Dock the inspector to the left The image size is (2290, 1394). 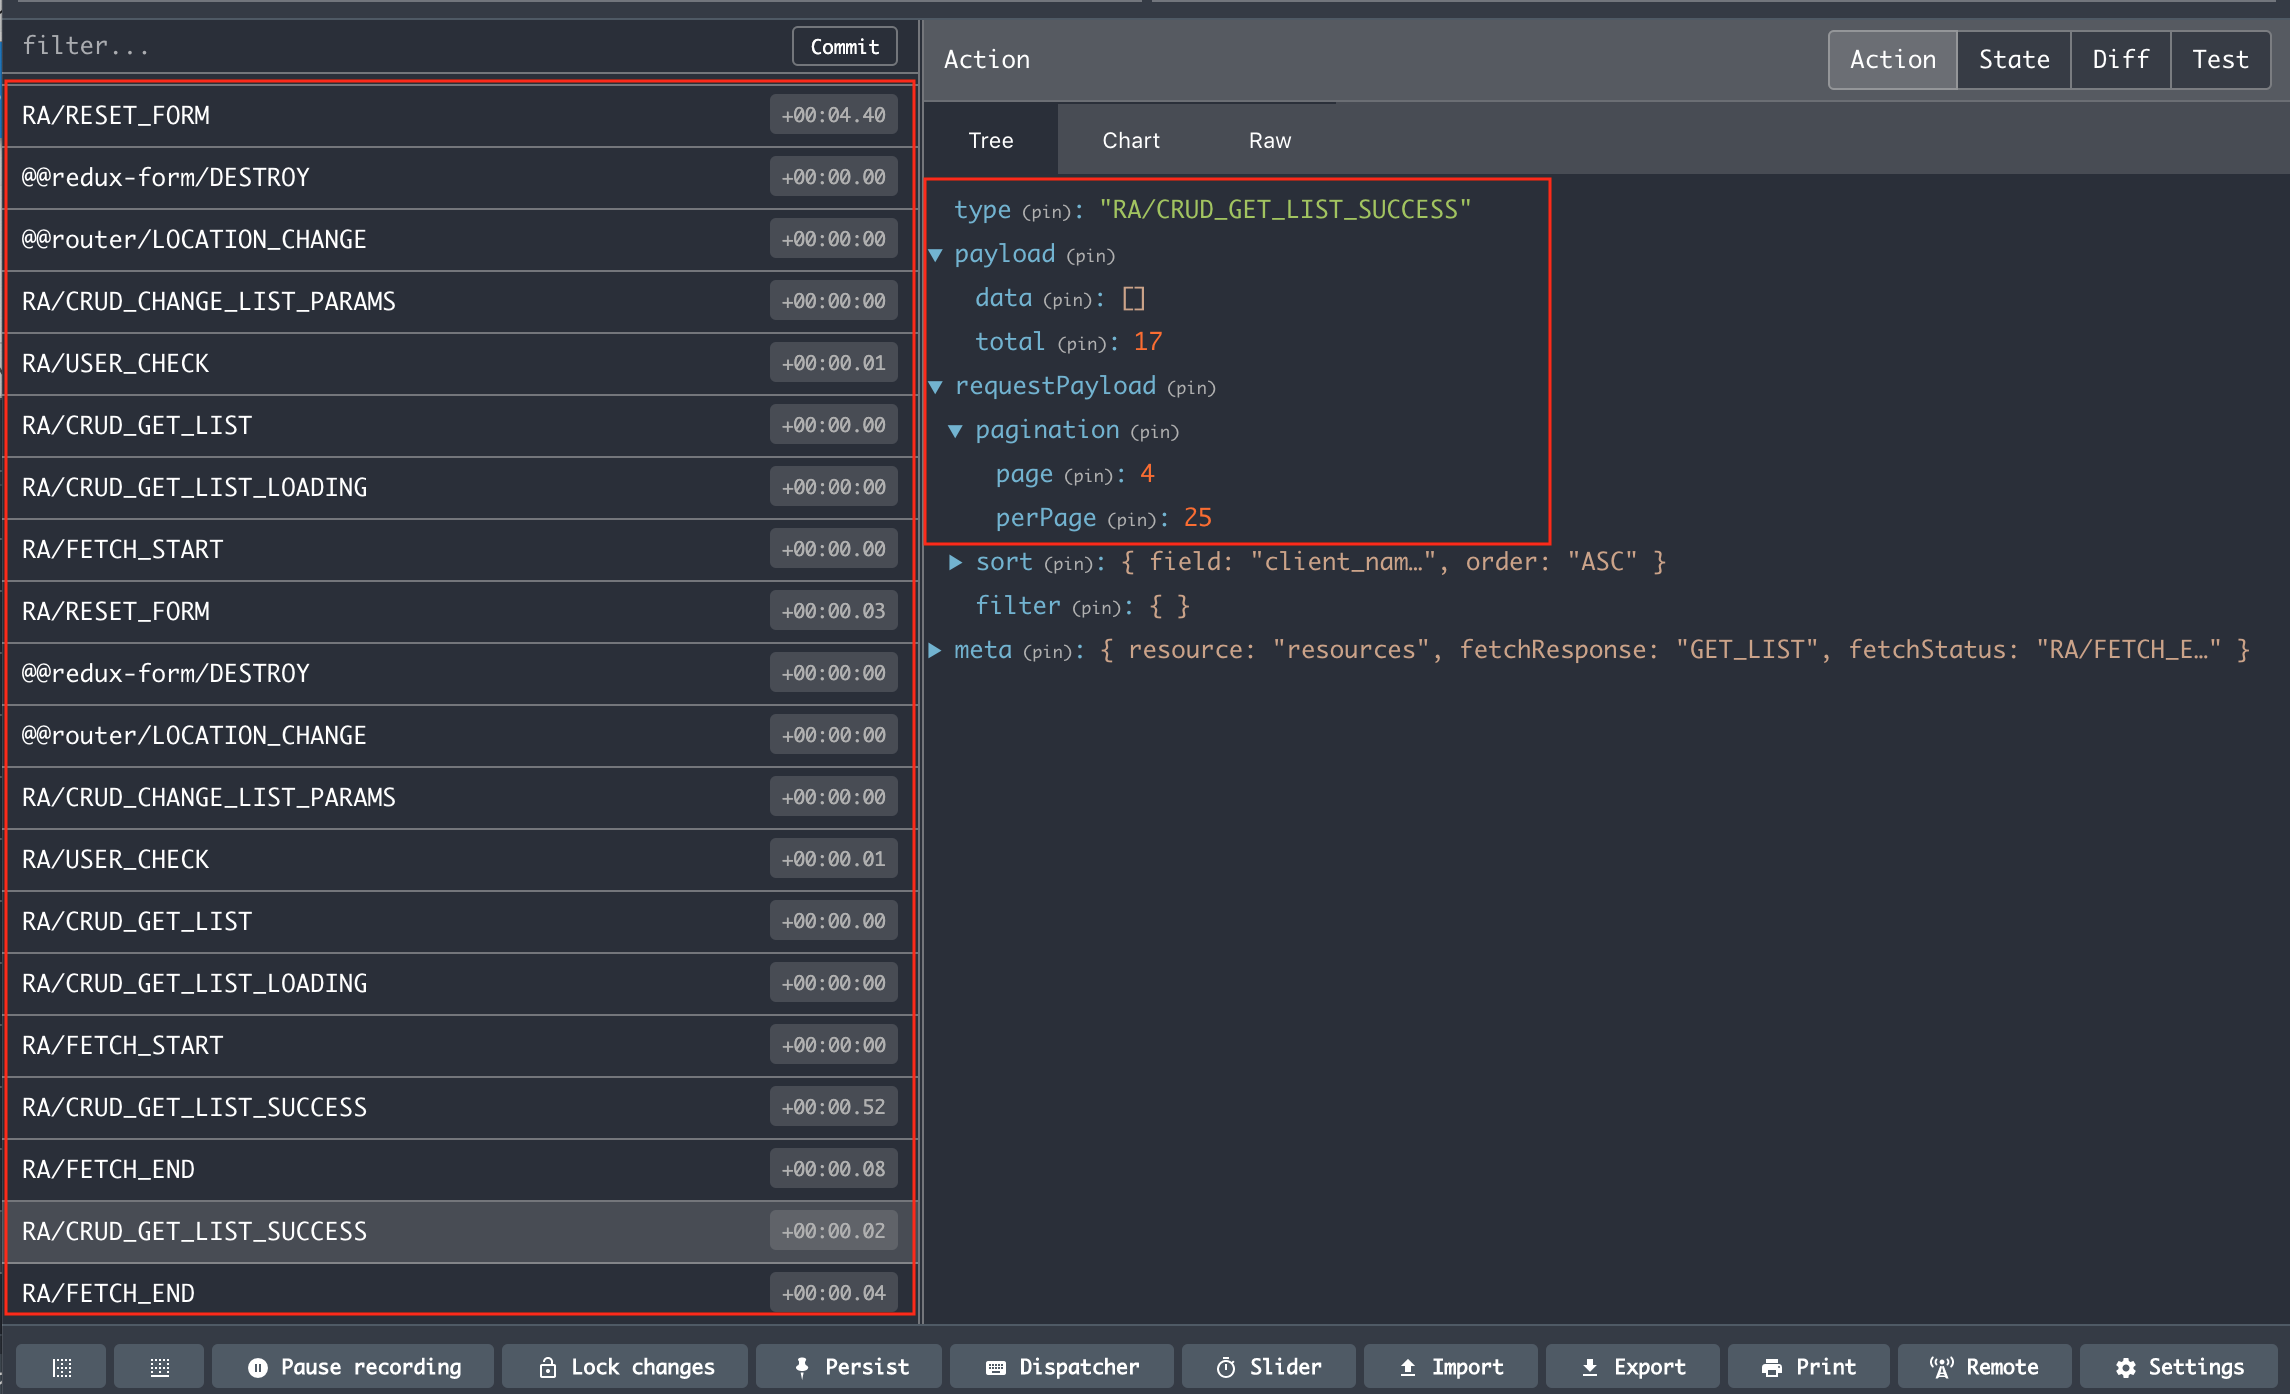coord(60,1366)
